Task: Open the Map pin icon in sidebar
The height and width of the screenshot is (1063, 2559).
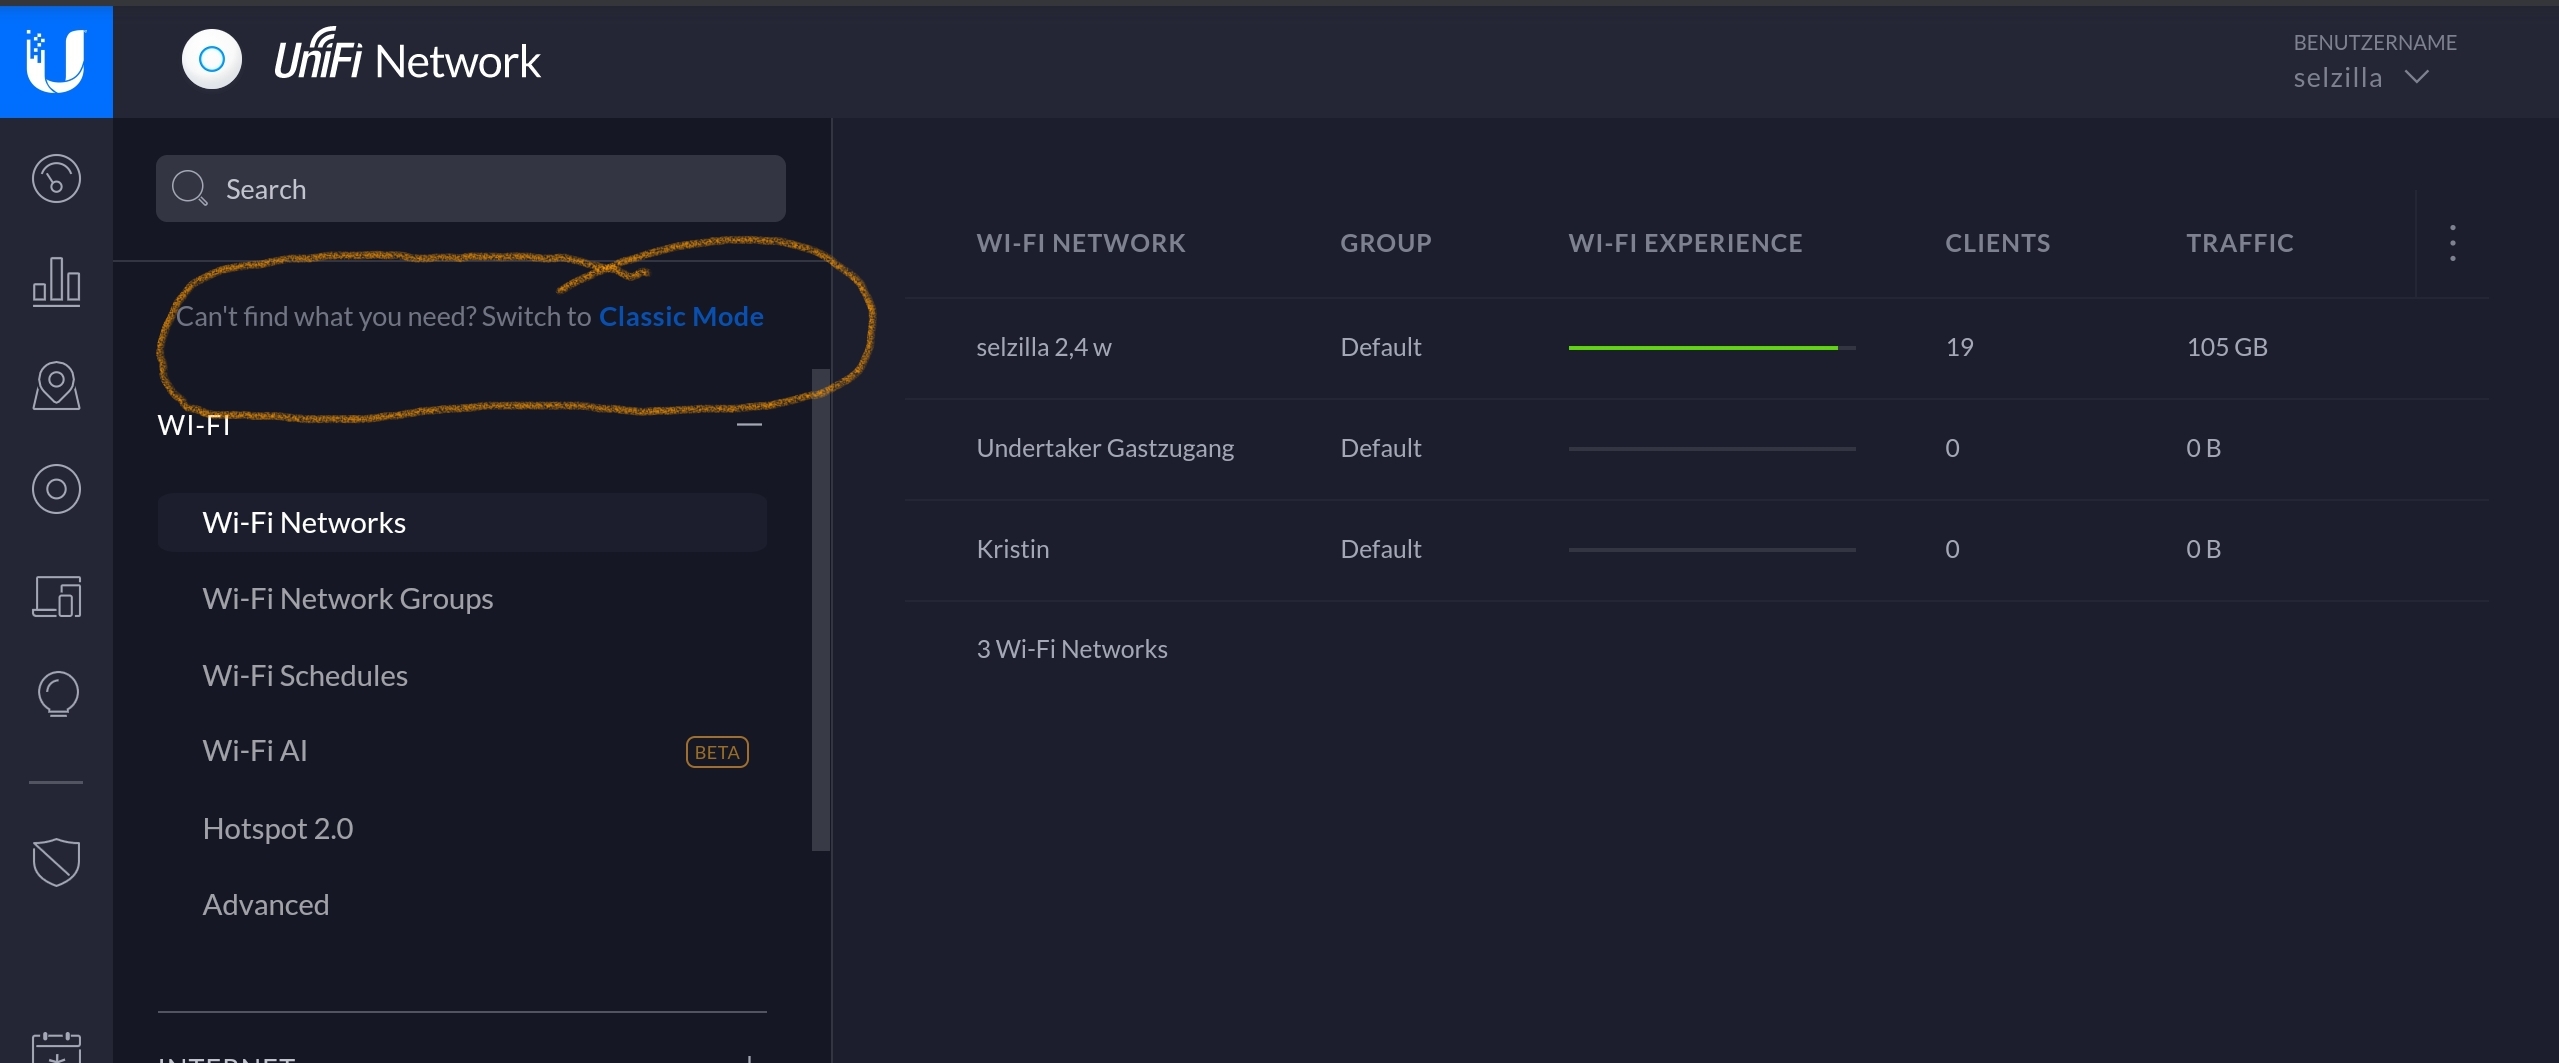Action: (x=56, y=386)
